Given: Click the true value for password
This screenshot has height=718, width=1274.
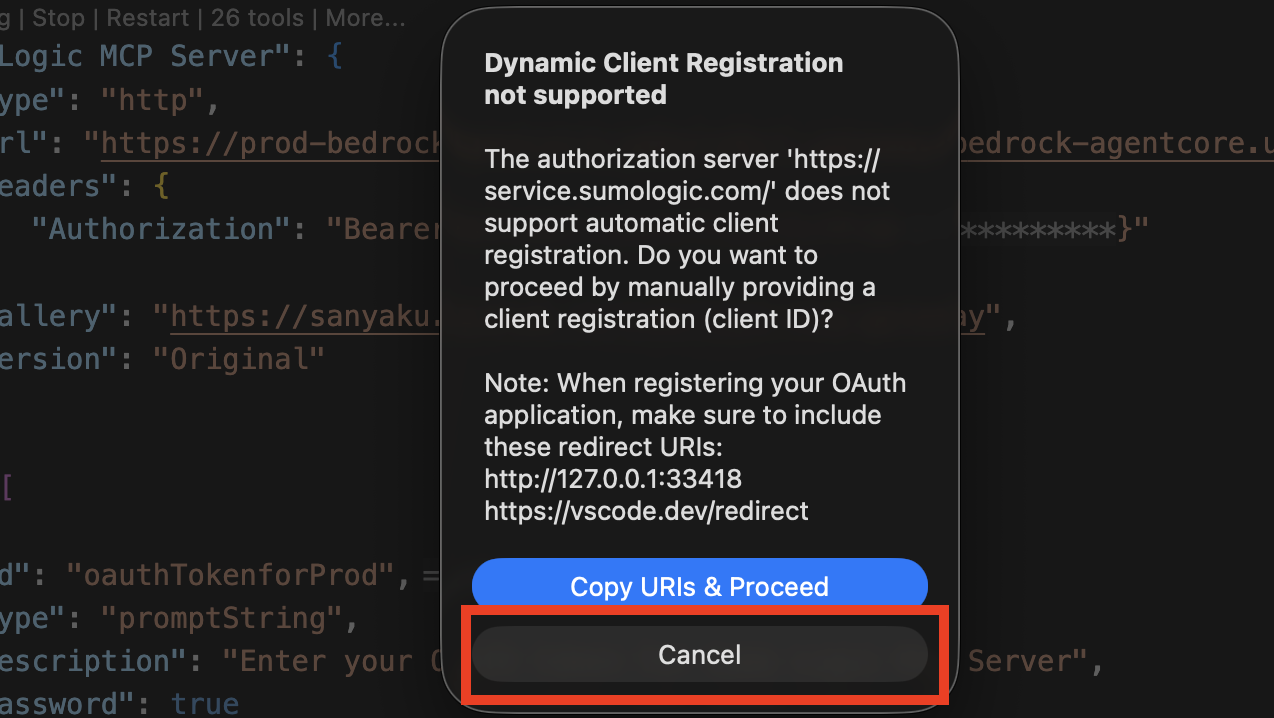Looking at the screenshot, I should coord(204,704).
